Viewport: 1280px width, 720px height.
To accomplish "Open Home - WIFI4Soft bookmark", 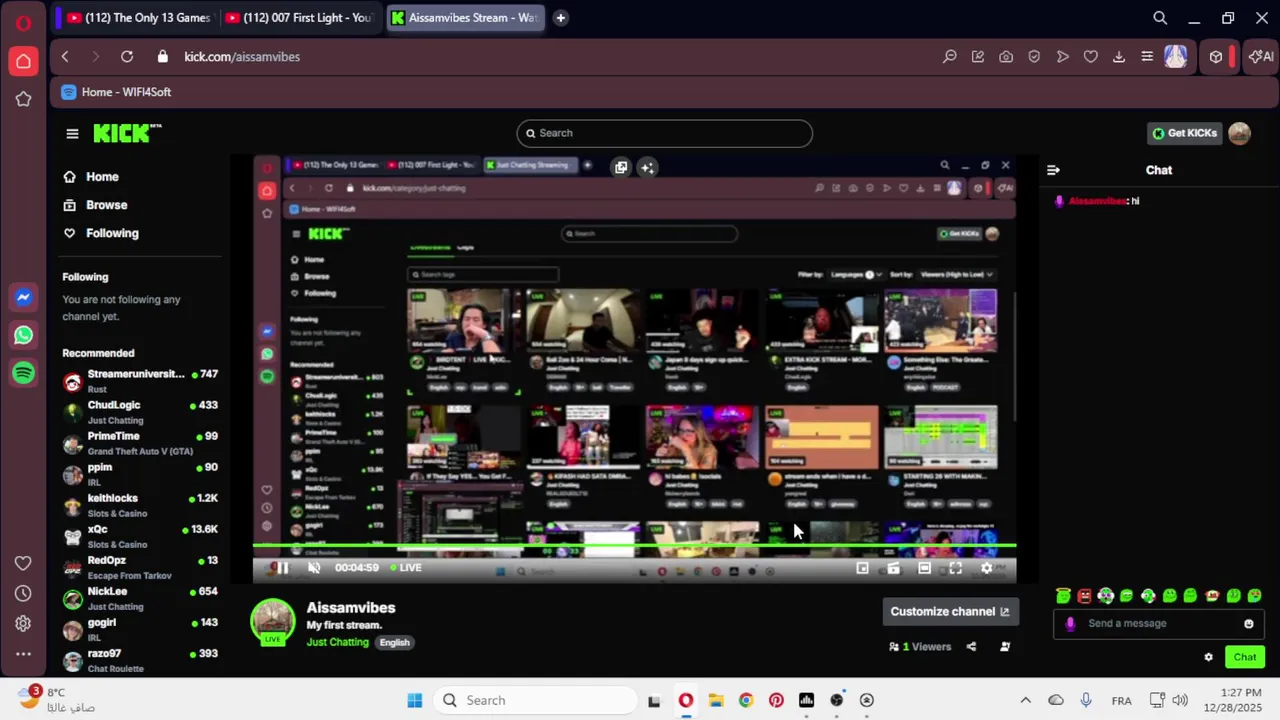I will 116,92.
